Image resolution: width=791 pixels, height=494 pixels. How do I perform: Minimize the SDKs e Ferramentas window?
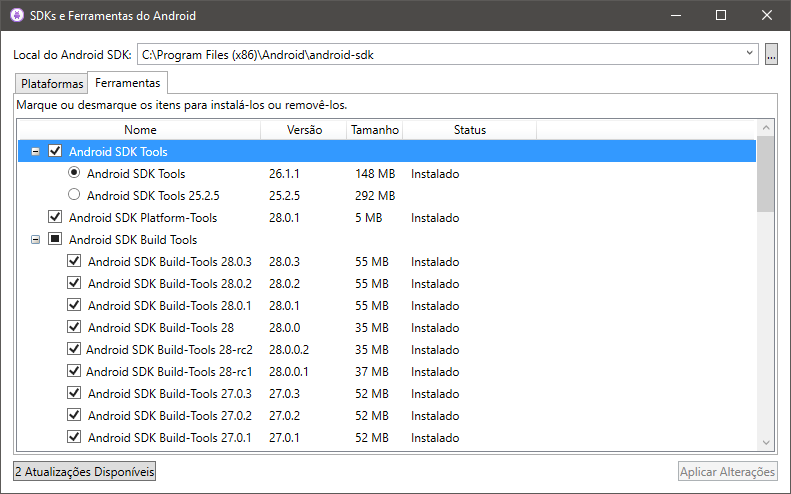(676, 15)
